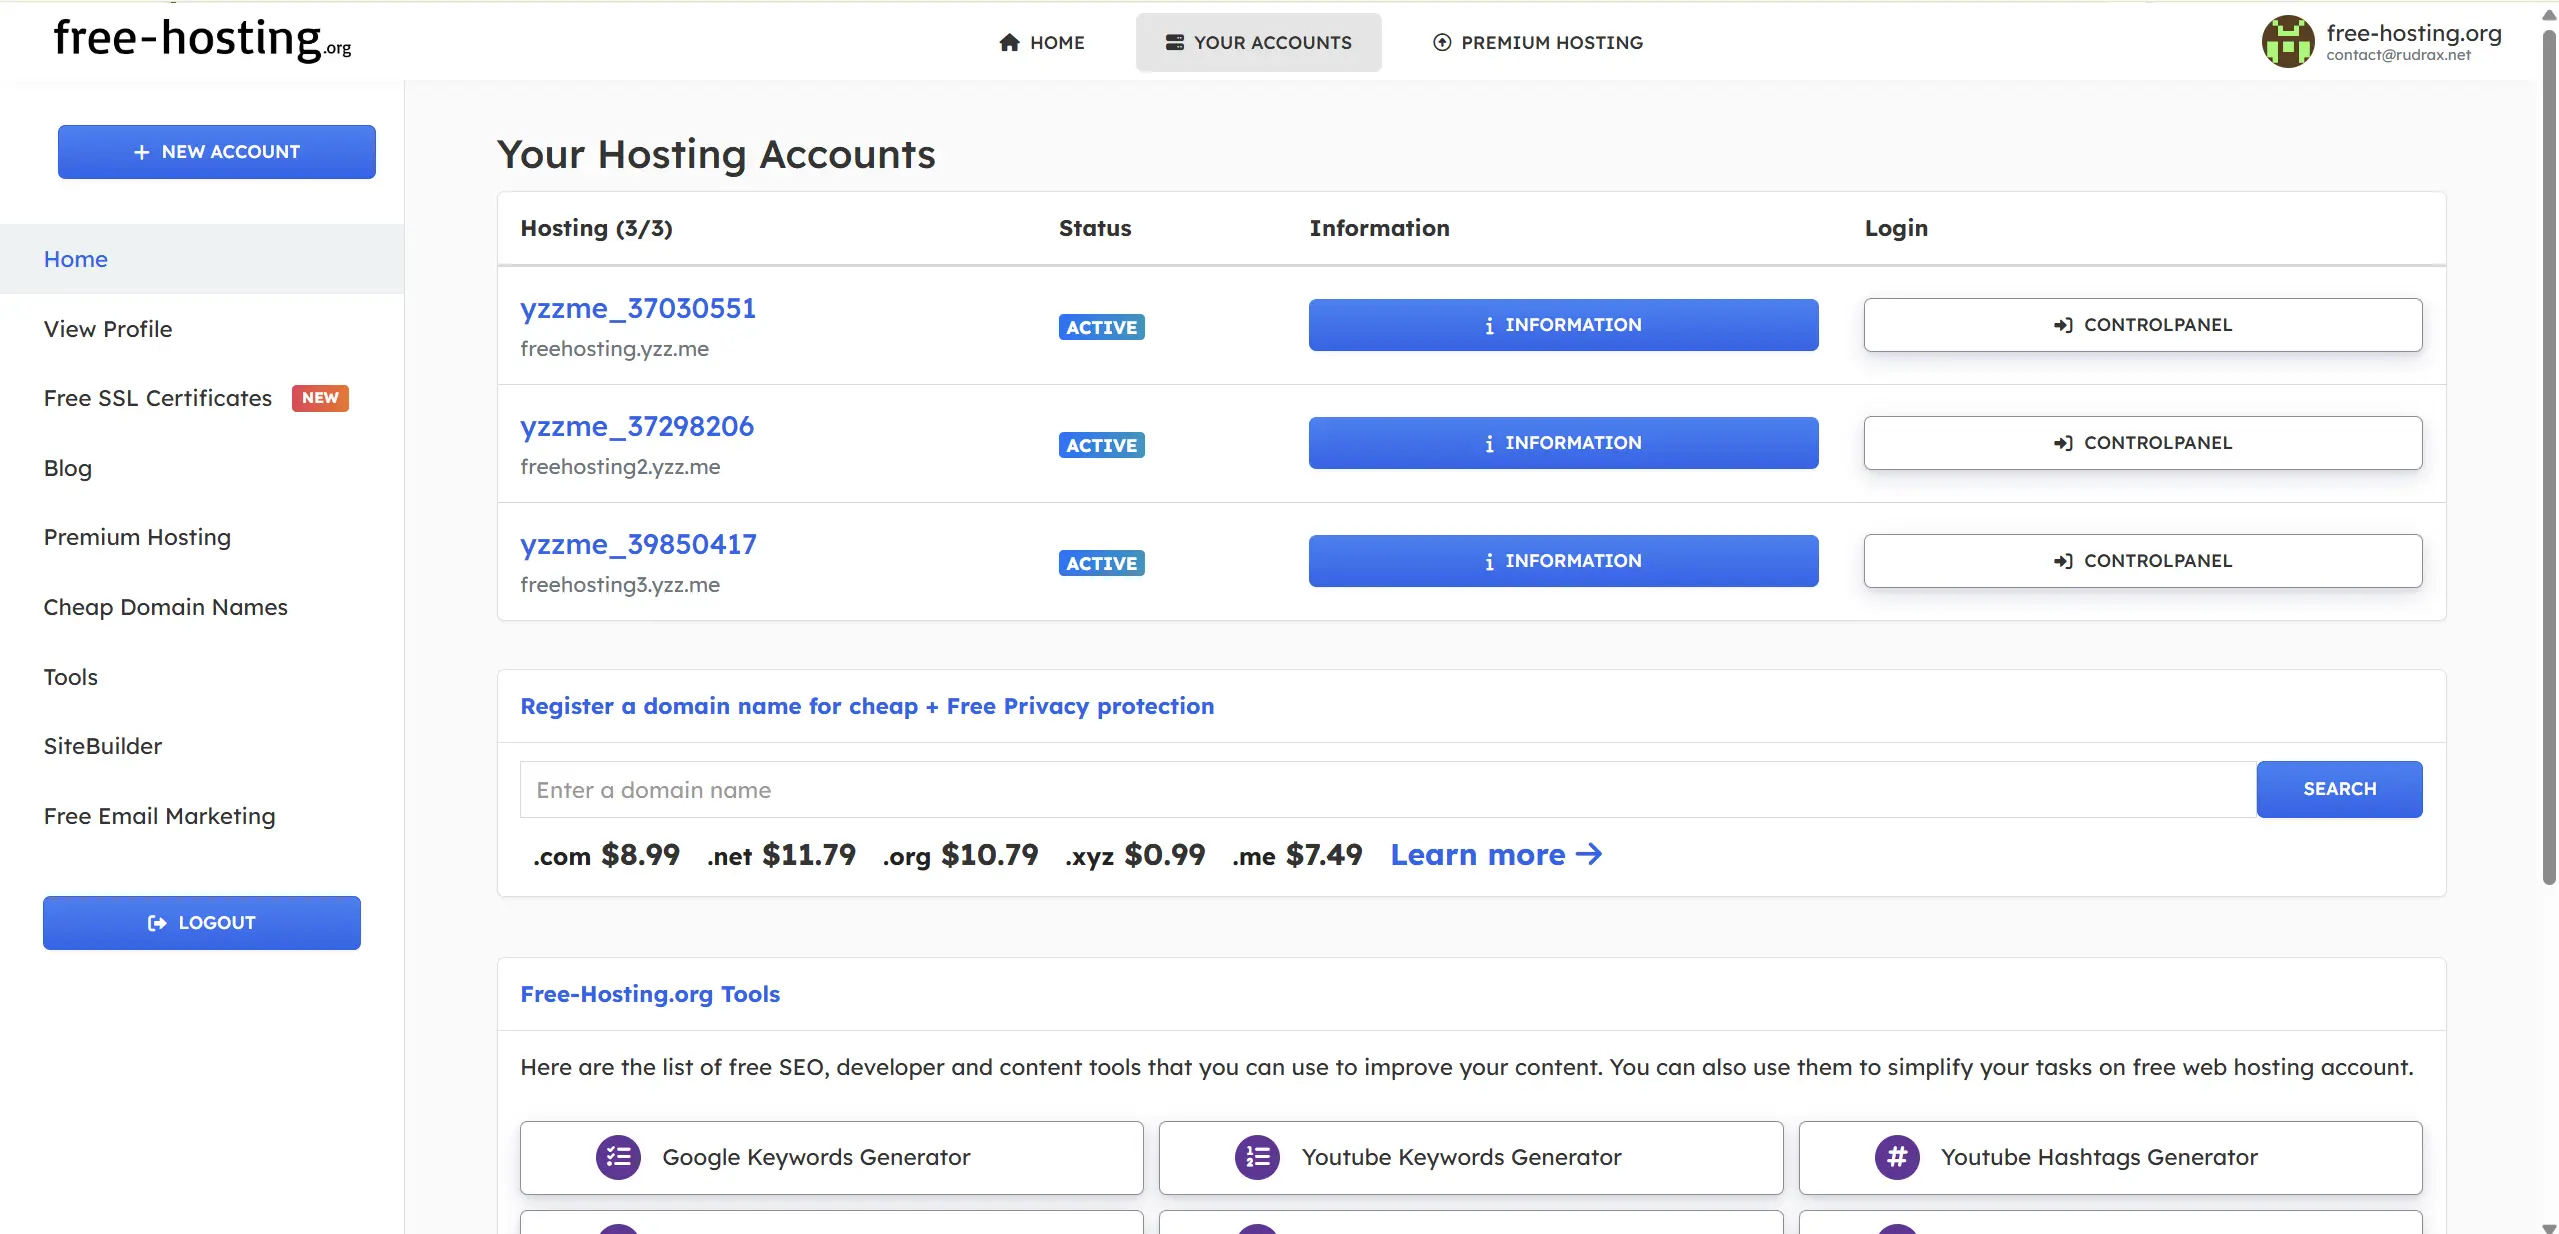Viewport: 2559px width, 1234px height.
Task: Click the yzzme_37298206 account name link
Action: click(636, 427)
